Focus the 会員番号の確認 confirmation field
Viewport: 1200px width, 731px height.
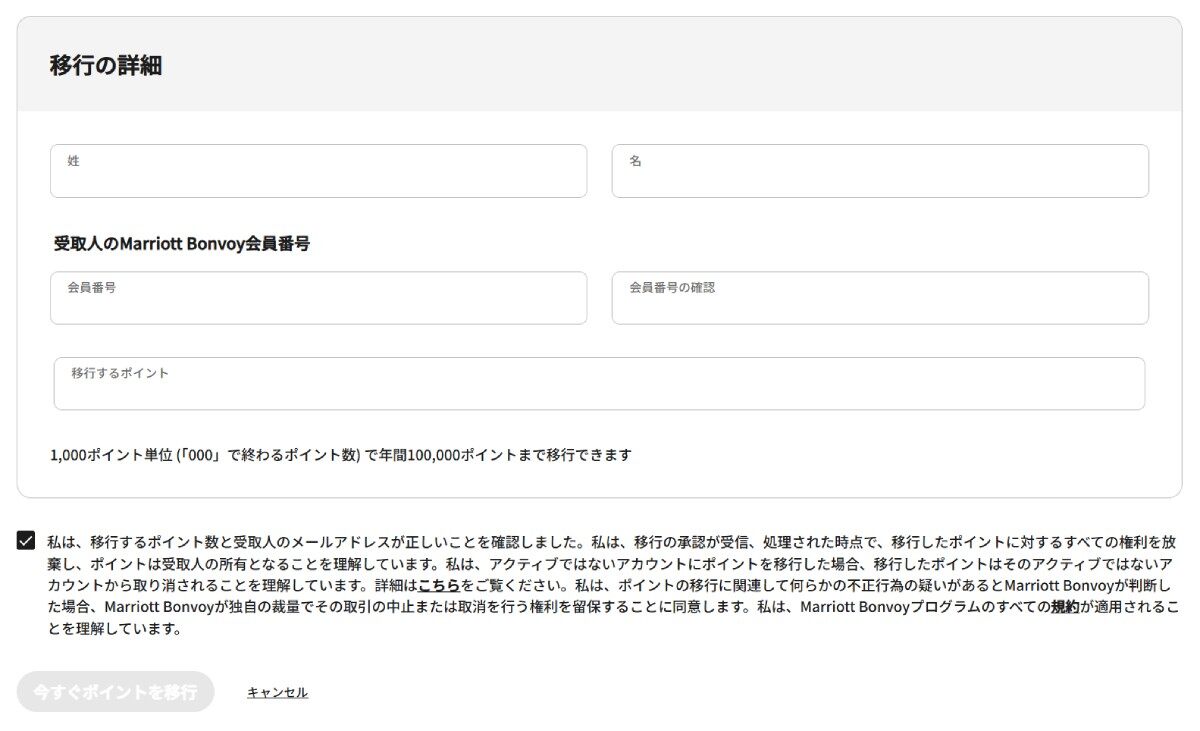click(880, 298)
